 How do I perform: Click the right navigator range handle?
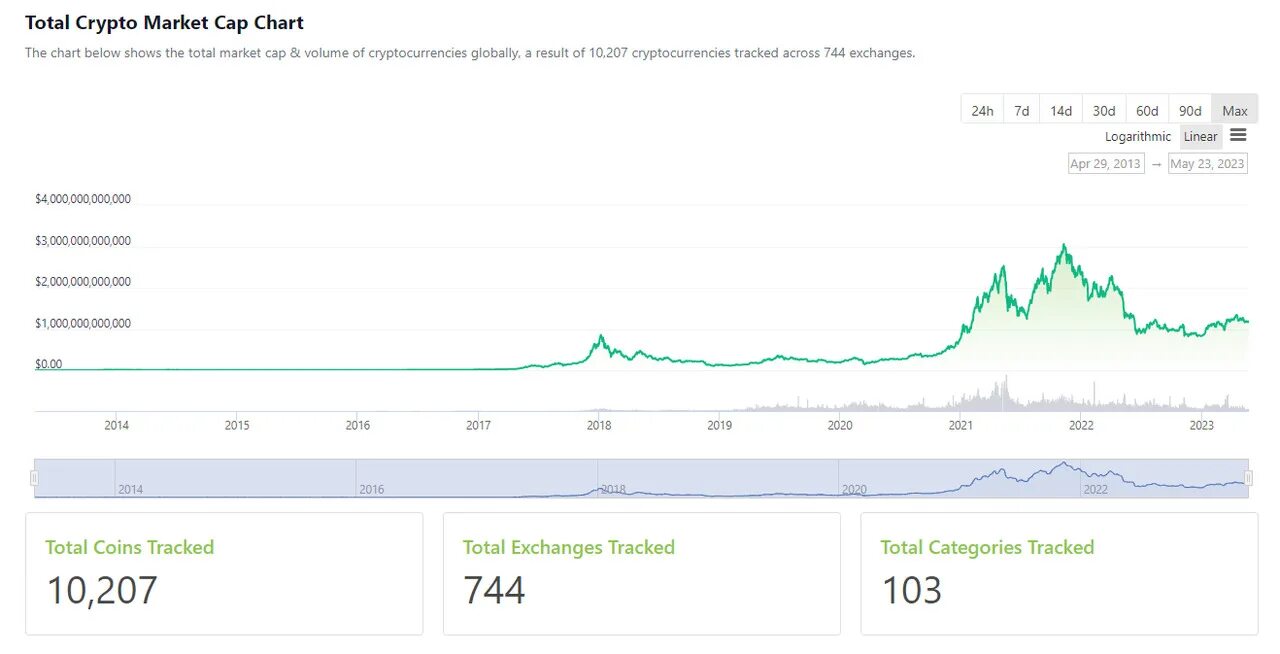(1248, 478)
